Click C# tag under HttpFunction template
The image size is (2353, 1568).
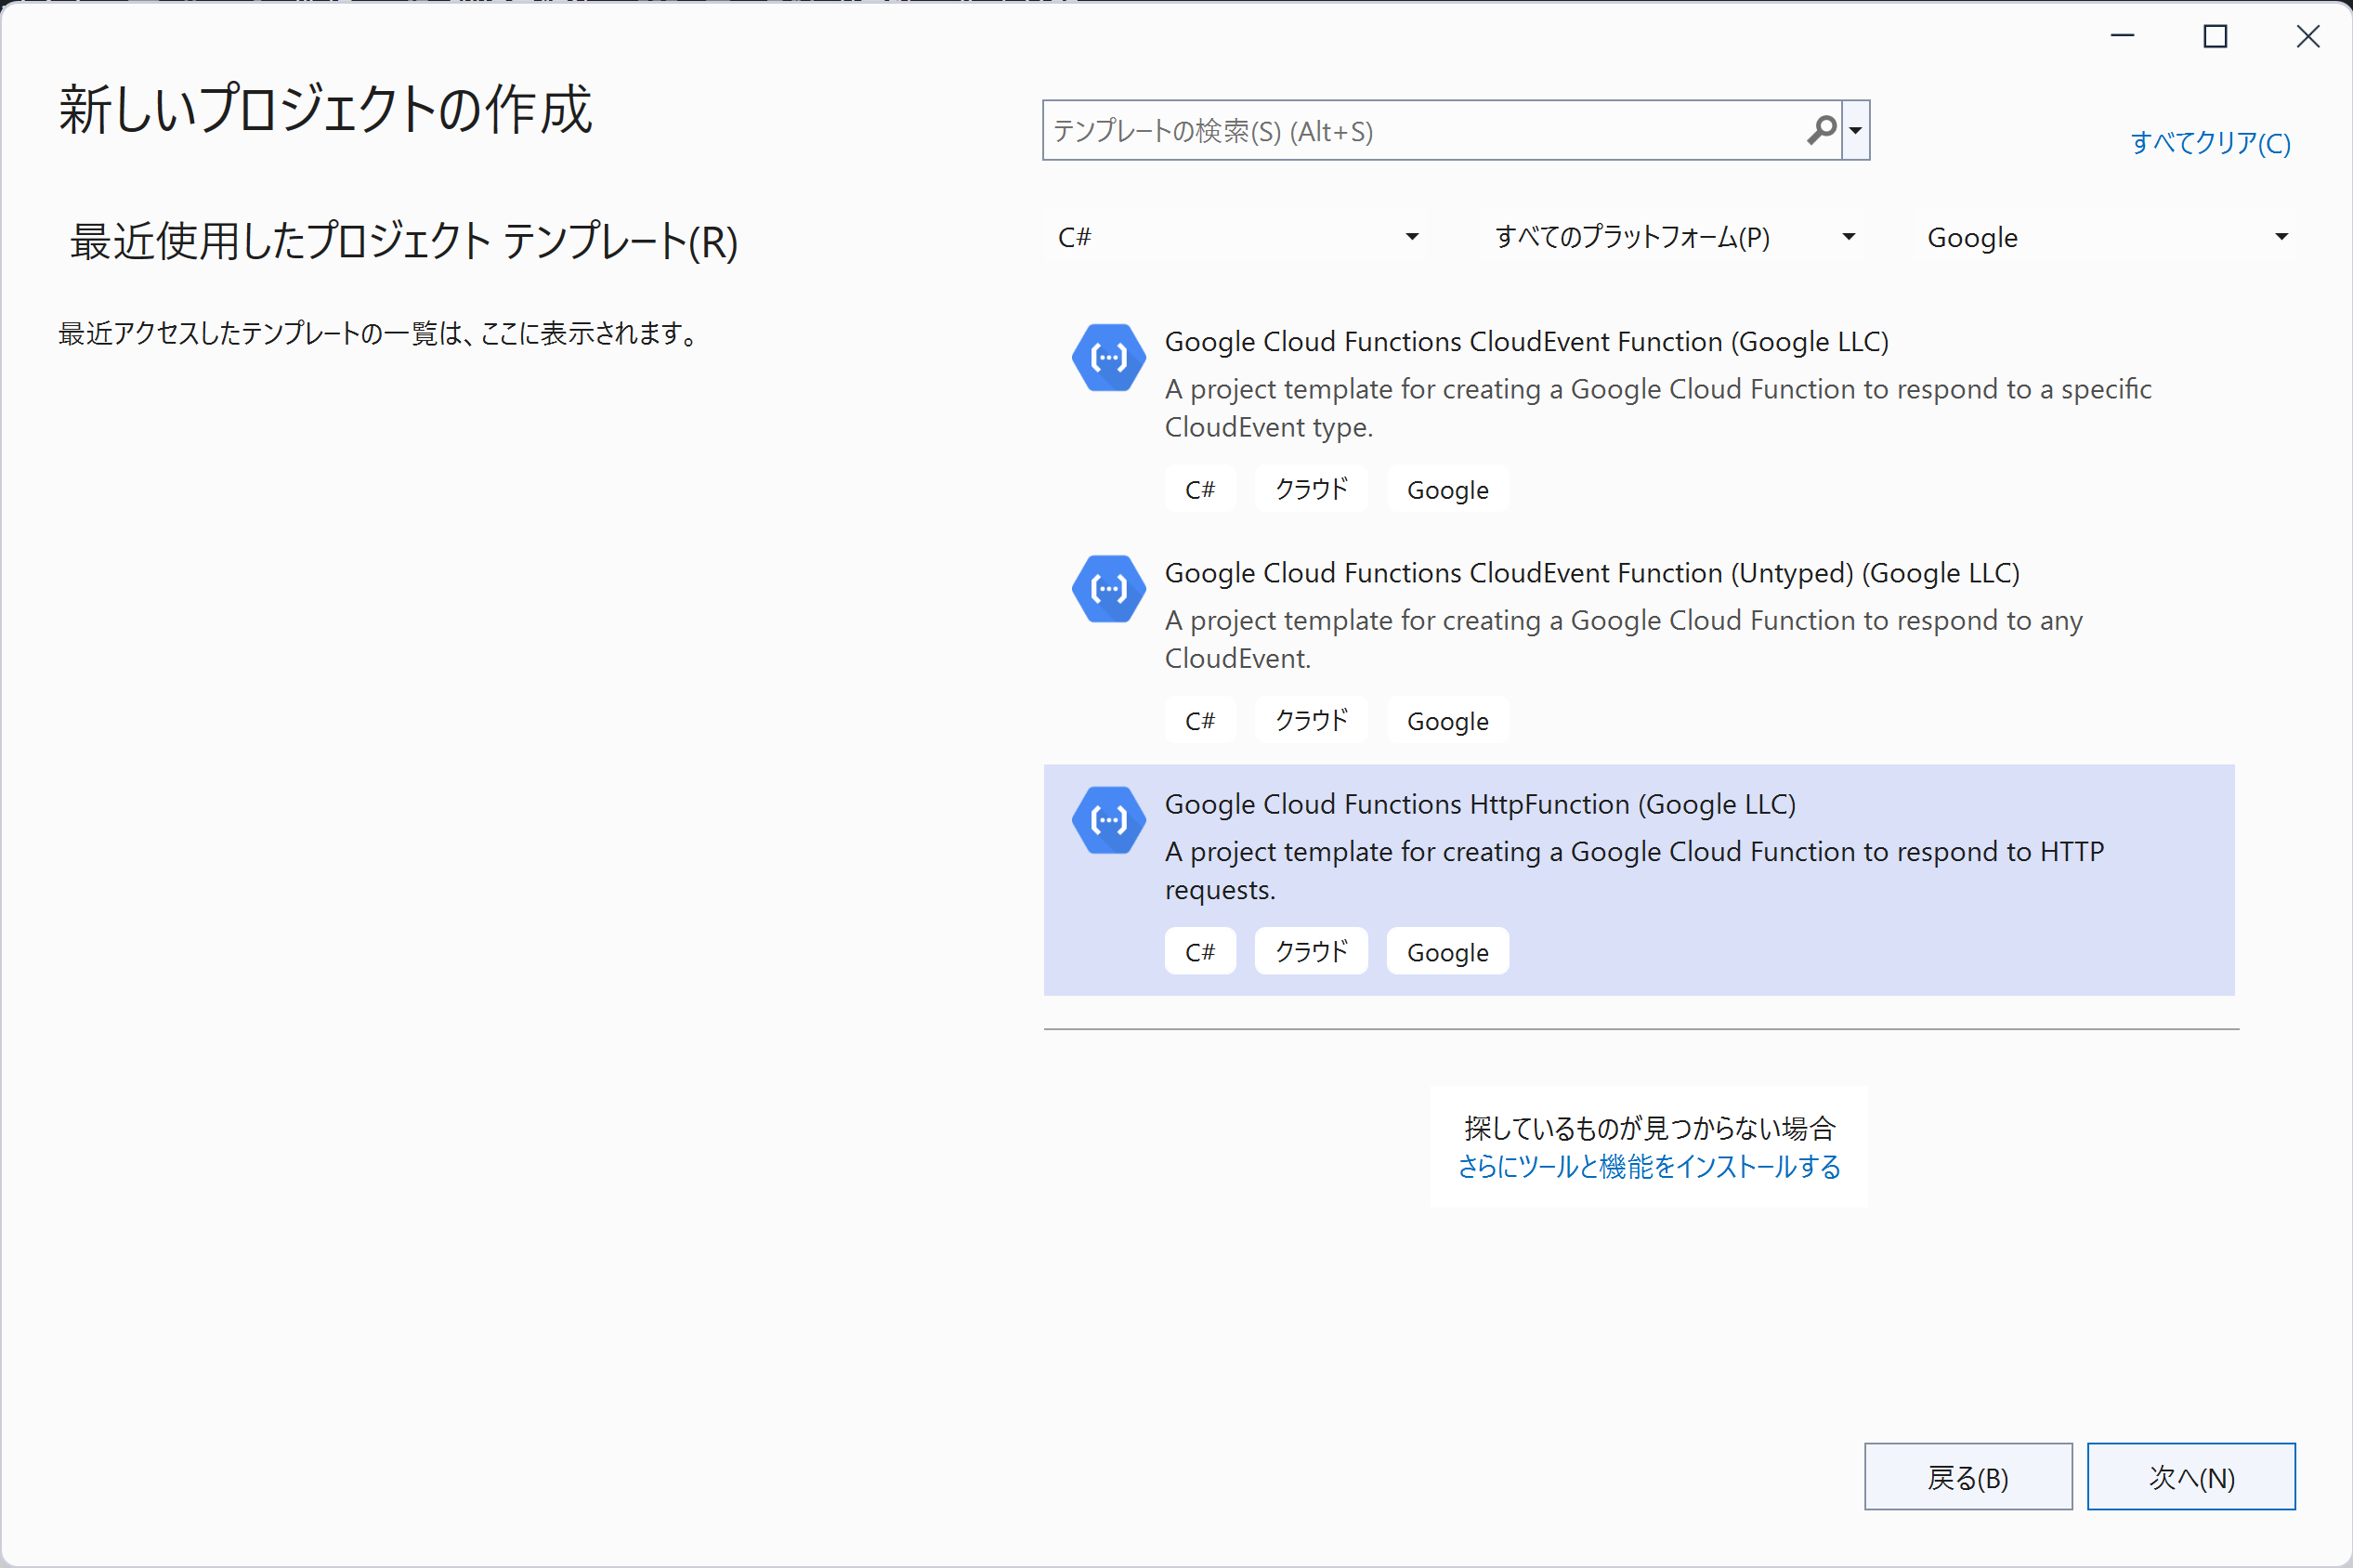(1200, 951)
